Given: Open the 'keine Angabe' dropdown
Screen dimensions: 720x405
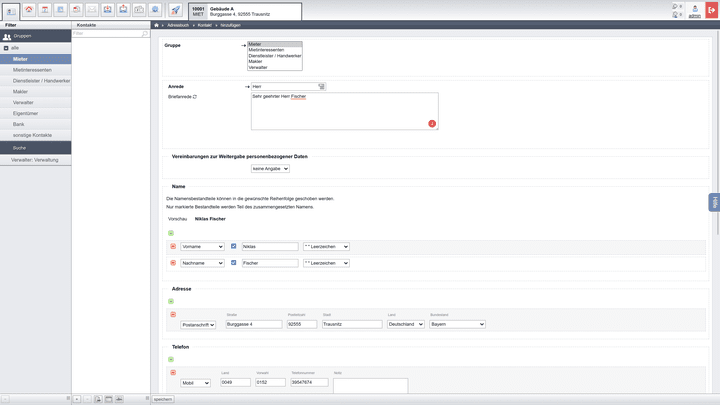Looking at the screenshot, I should [x=270, y=169].
